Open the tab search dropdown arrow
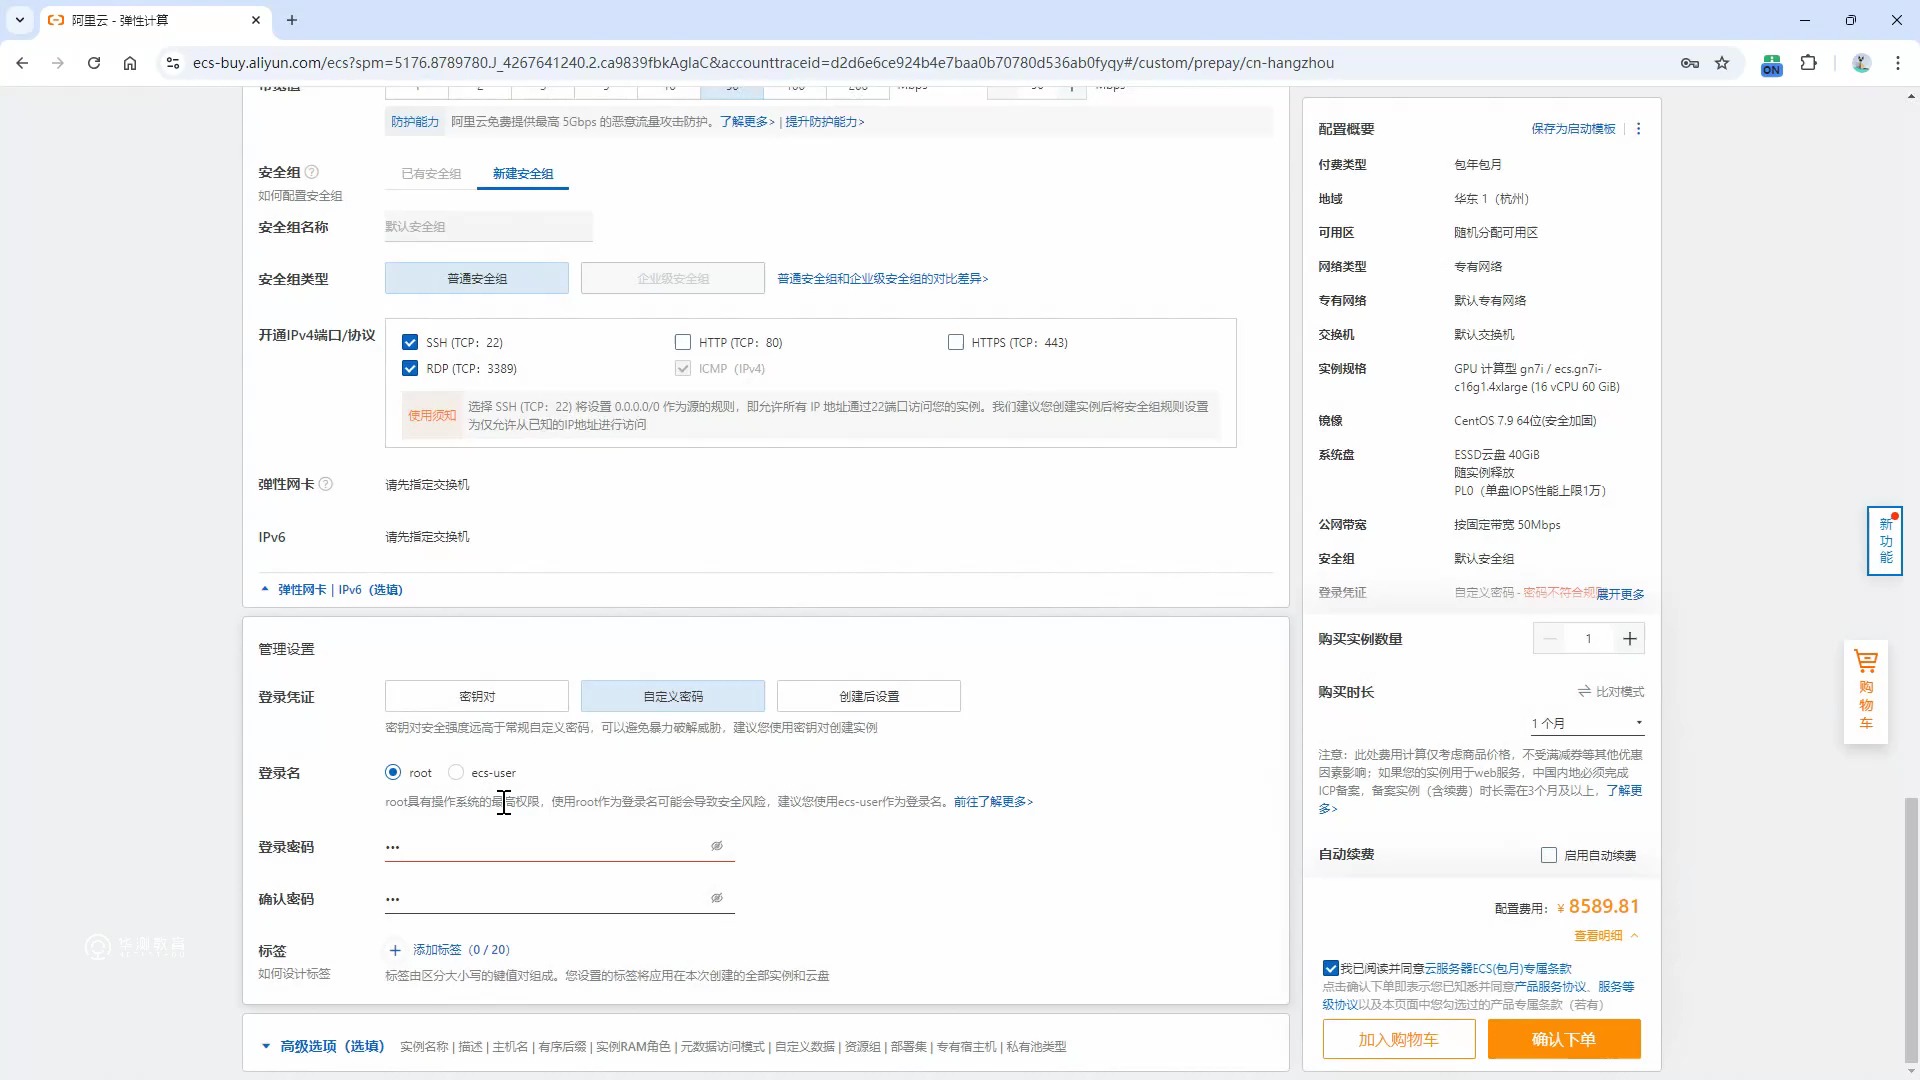Screen dimensions: 1920x1080 [x=19, y=20]
